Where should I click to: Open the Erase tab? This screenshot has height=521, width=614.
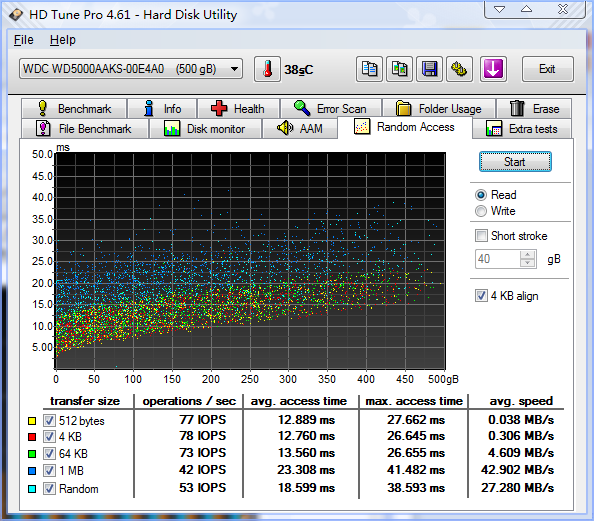tap(535, 109)
